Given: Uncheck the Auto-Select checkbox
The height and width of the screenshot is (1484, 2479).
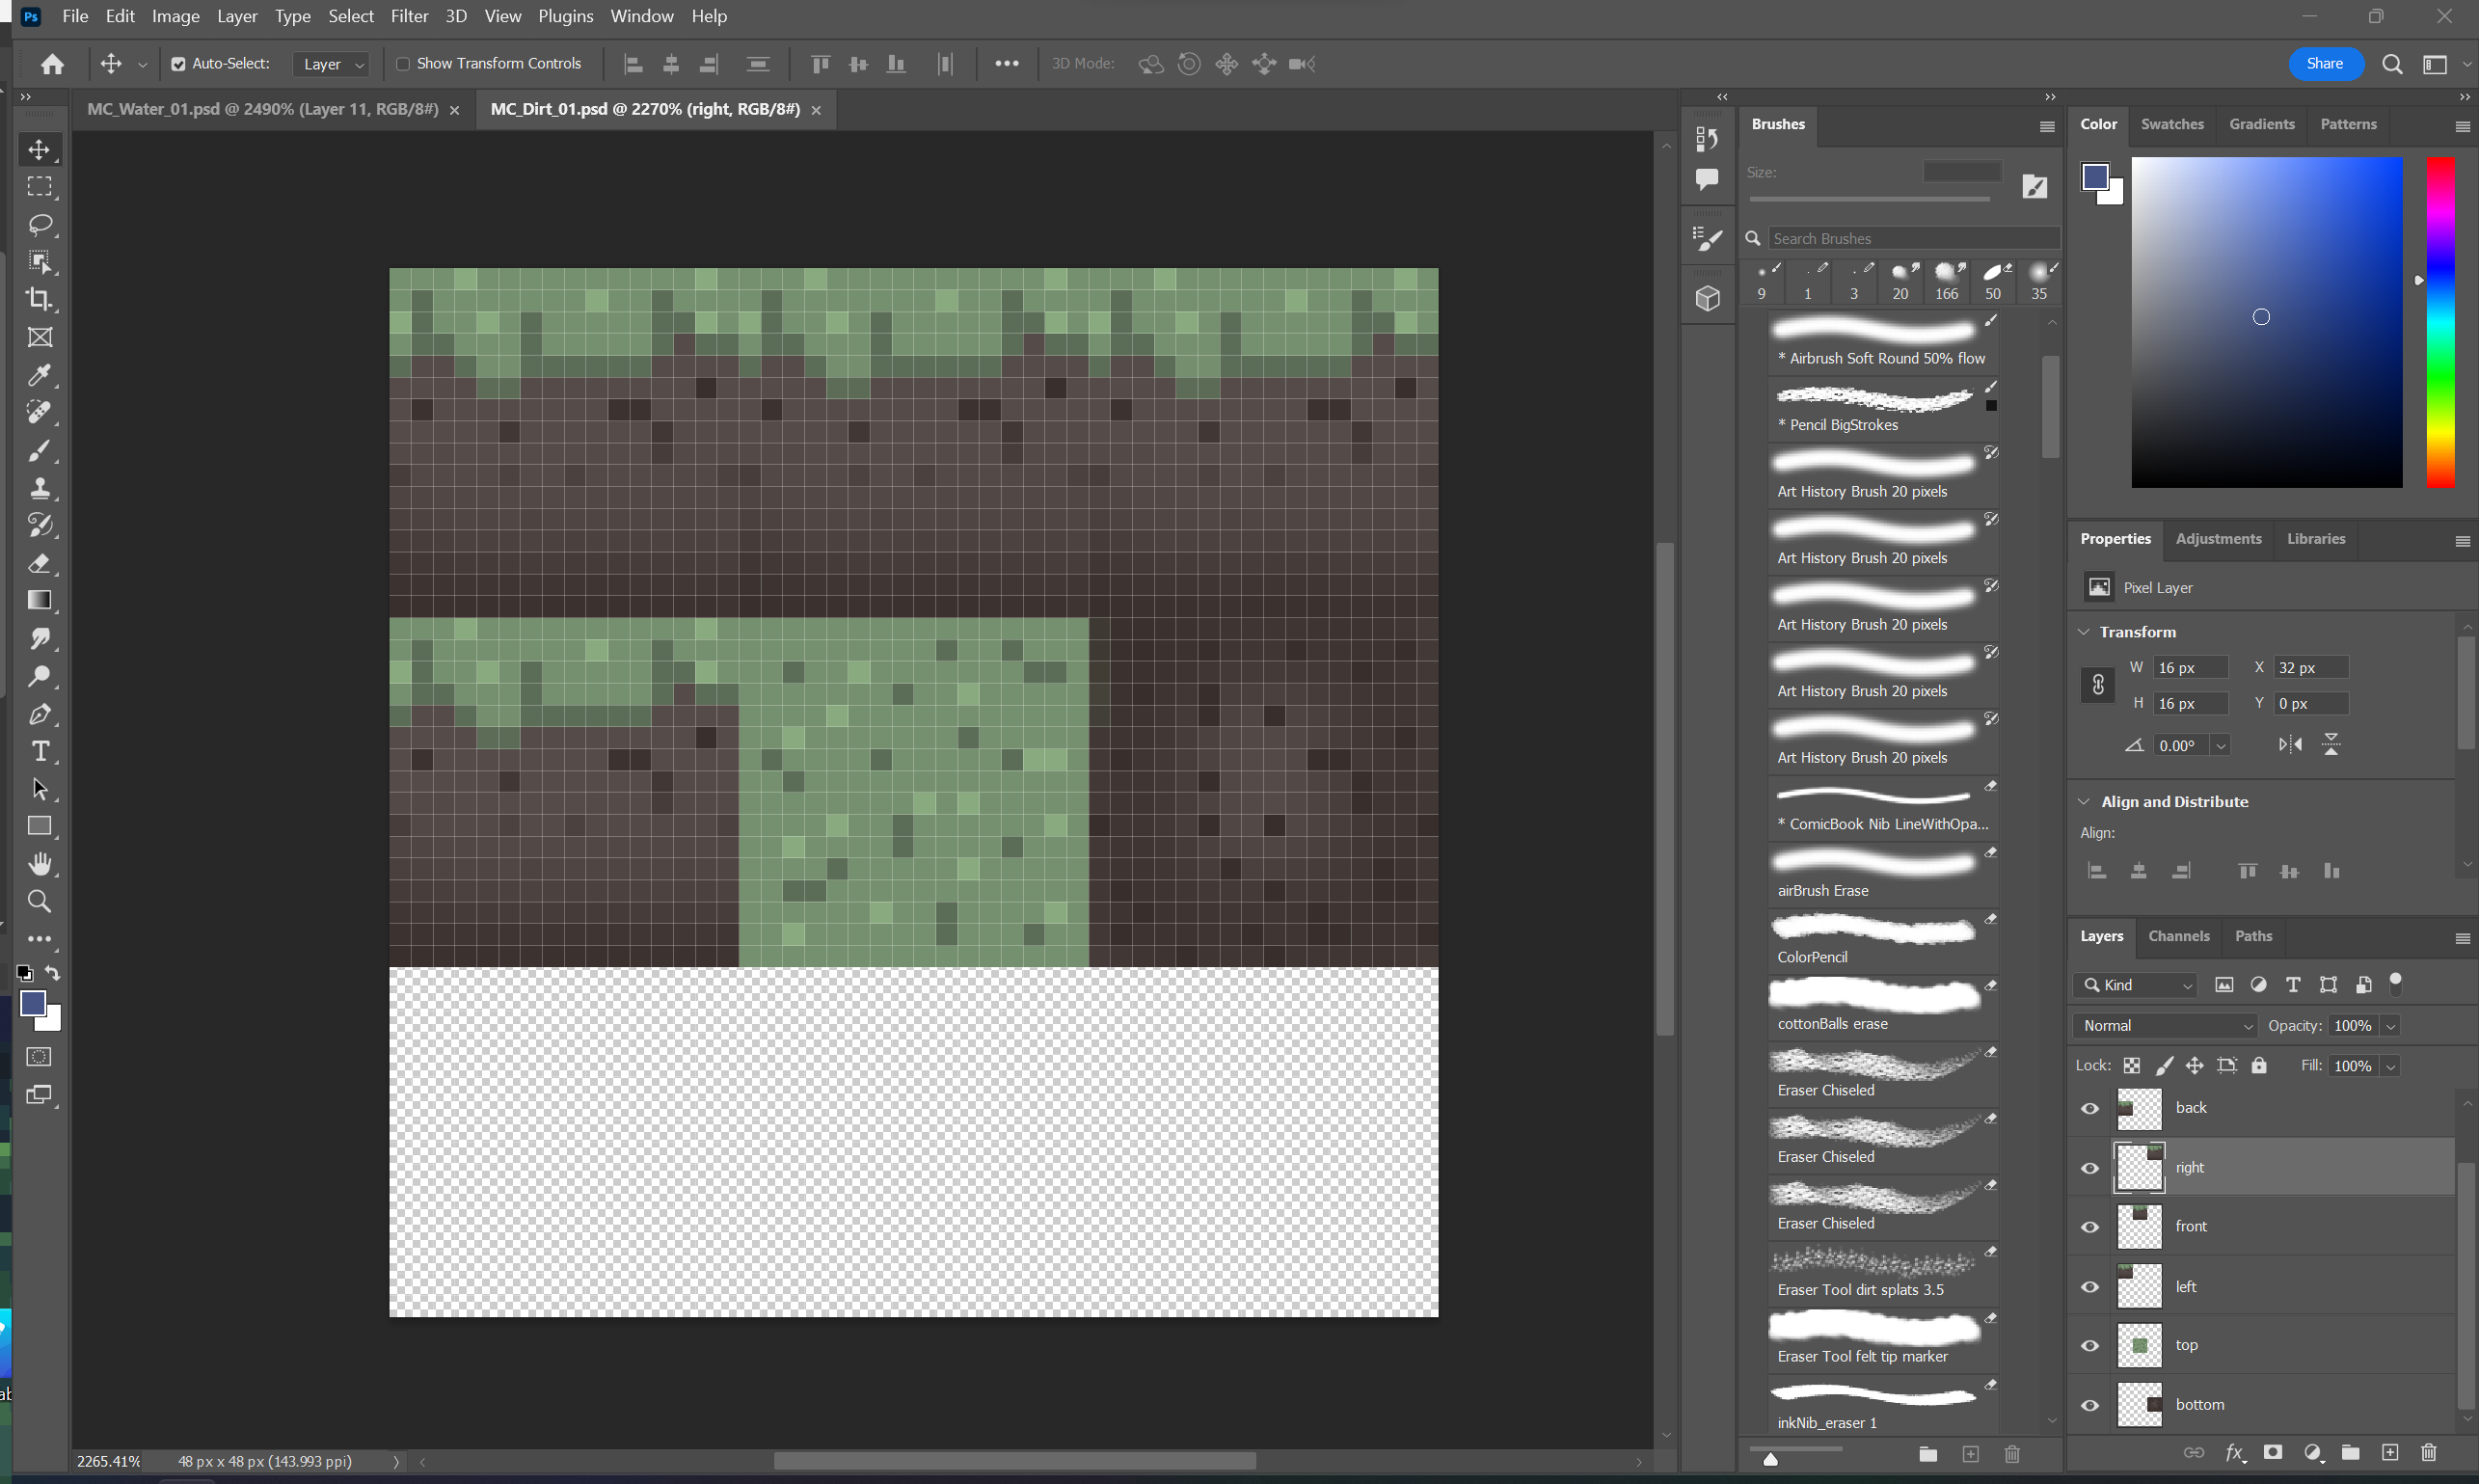Looking at the screenshot, I should [x=178, y=64].
